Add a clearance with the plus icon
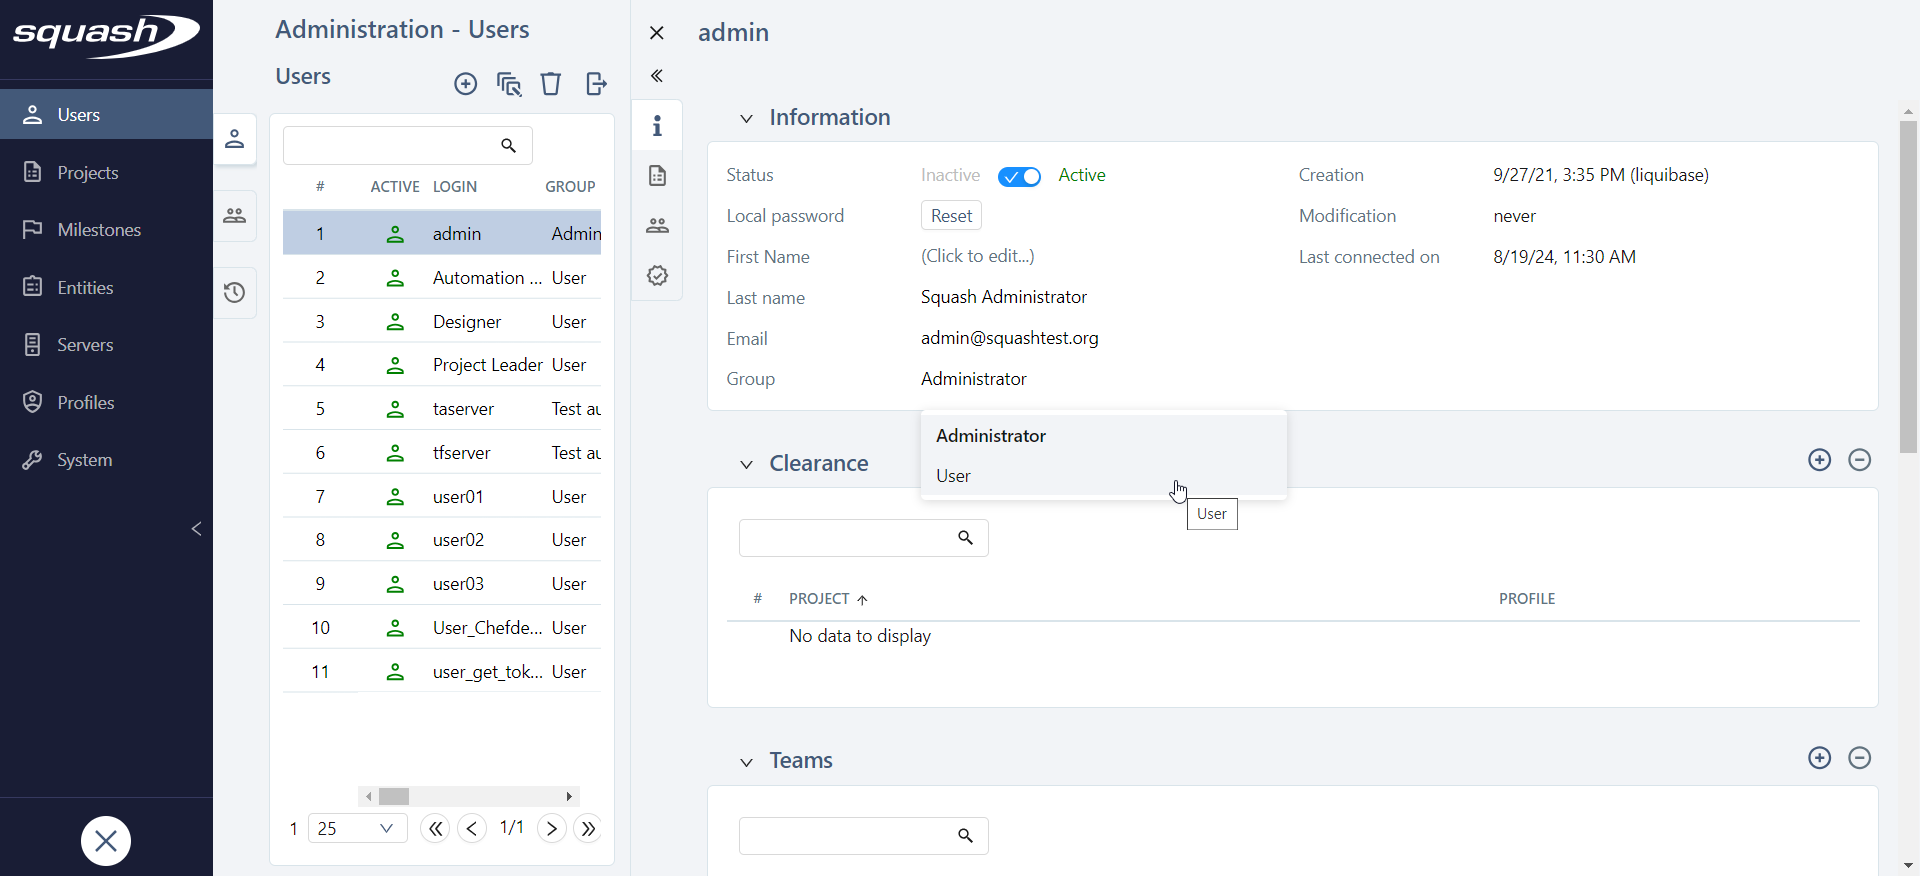The height and width of the screenshot is (876, 1920). pos(1819,460)
